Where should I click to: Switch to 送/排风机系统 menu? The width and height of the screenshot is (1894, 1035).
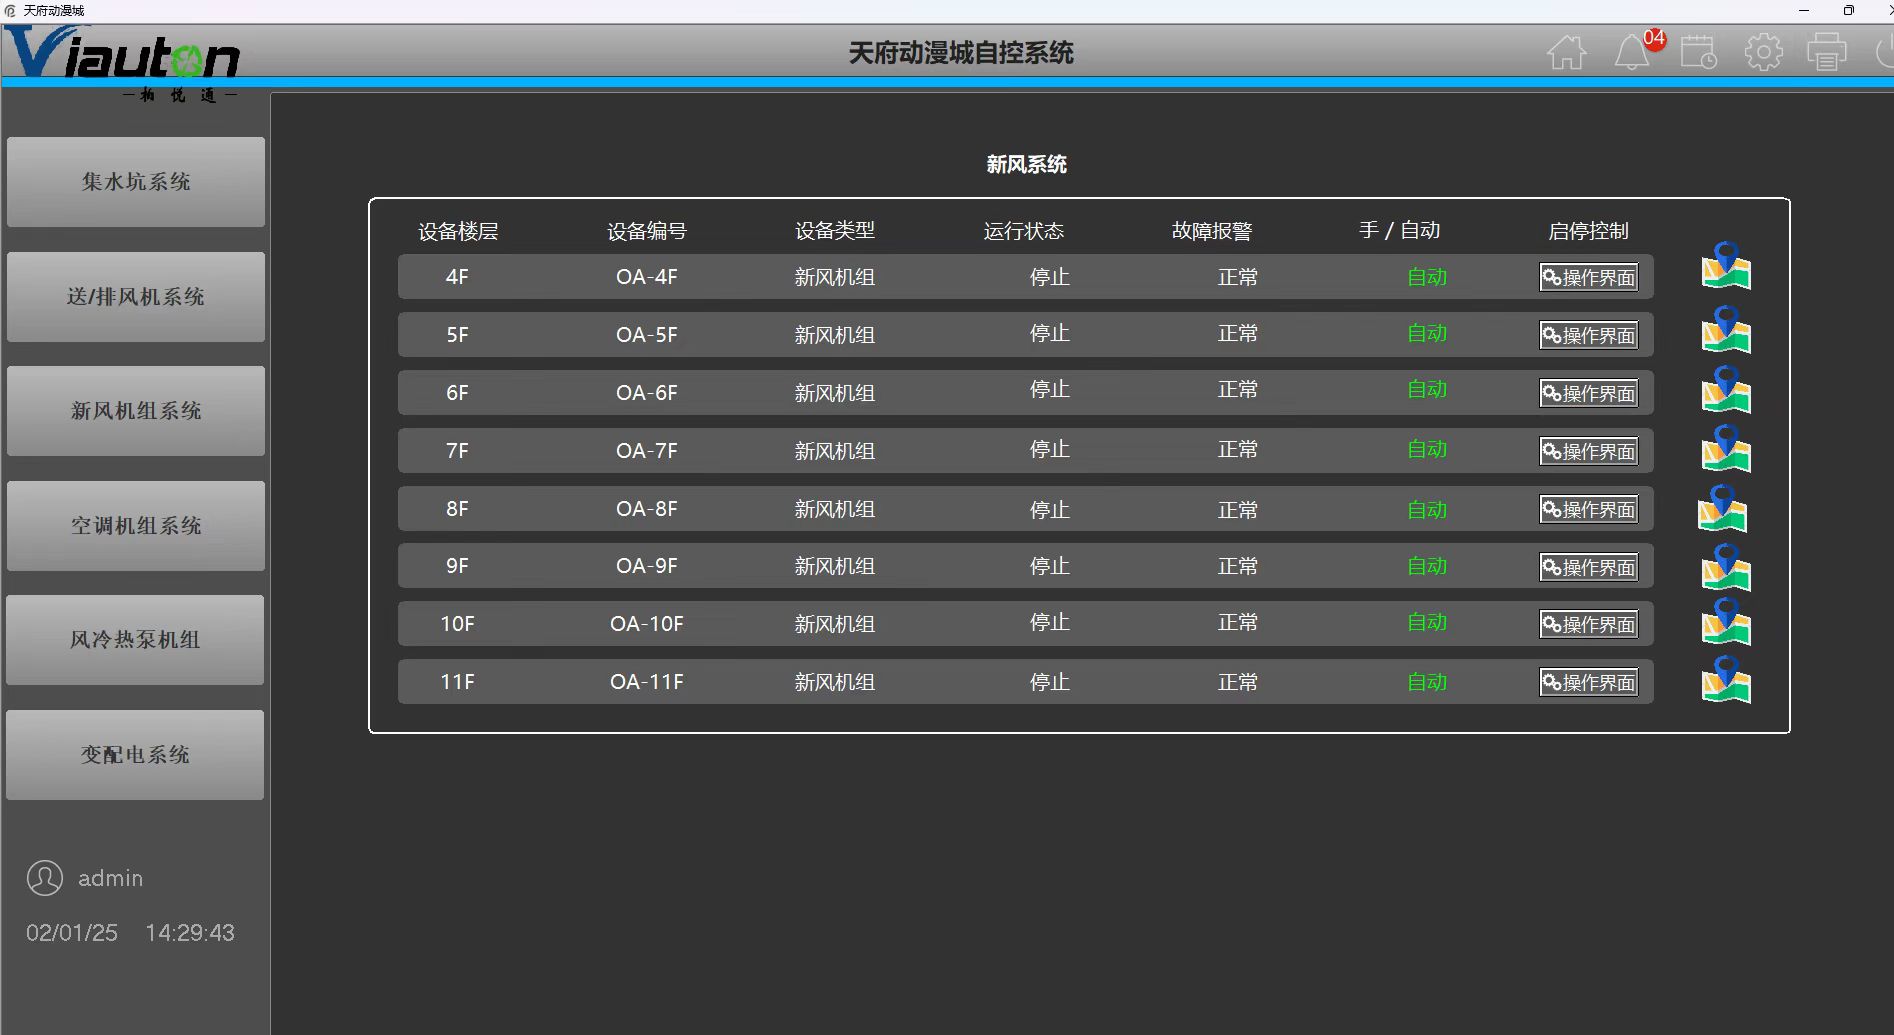[136, 297]
